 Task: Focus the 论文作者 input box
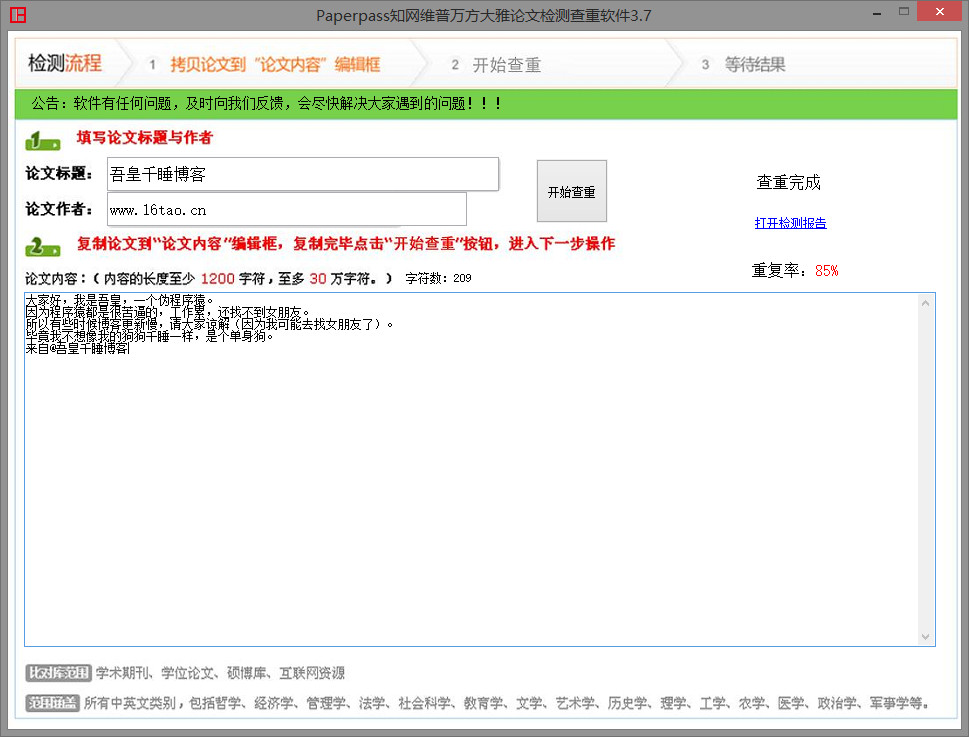pos(286,210)
